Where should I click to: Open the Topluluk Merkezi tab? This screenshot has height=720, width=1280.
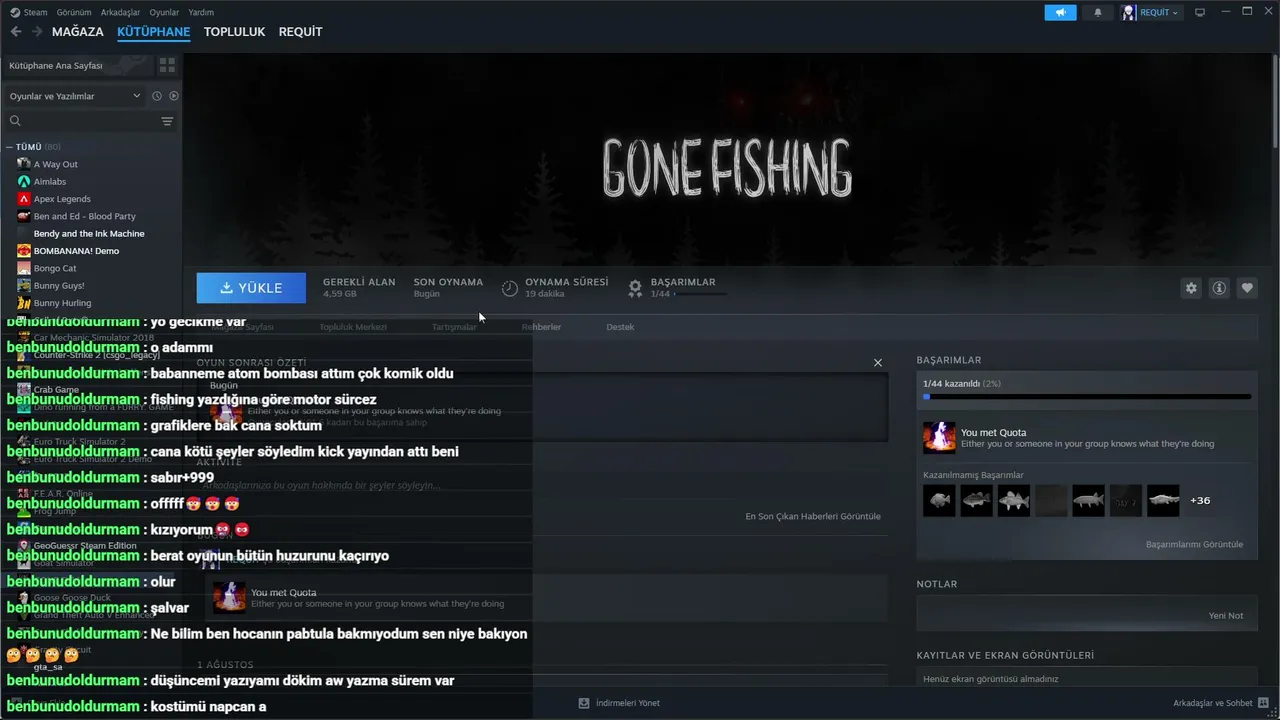353,327
